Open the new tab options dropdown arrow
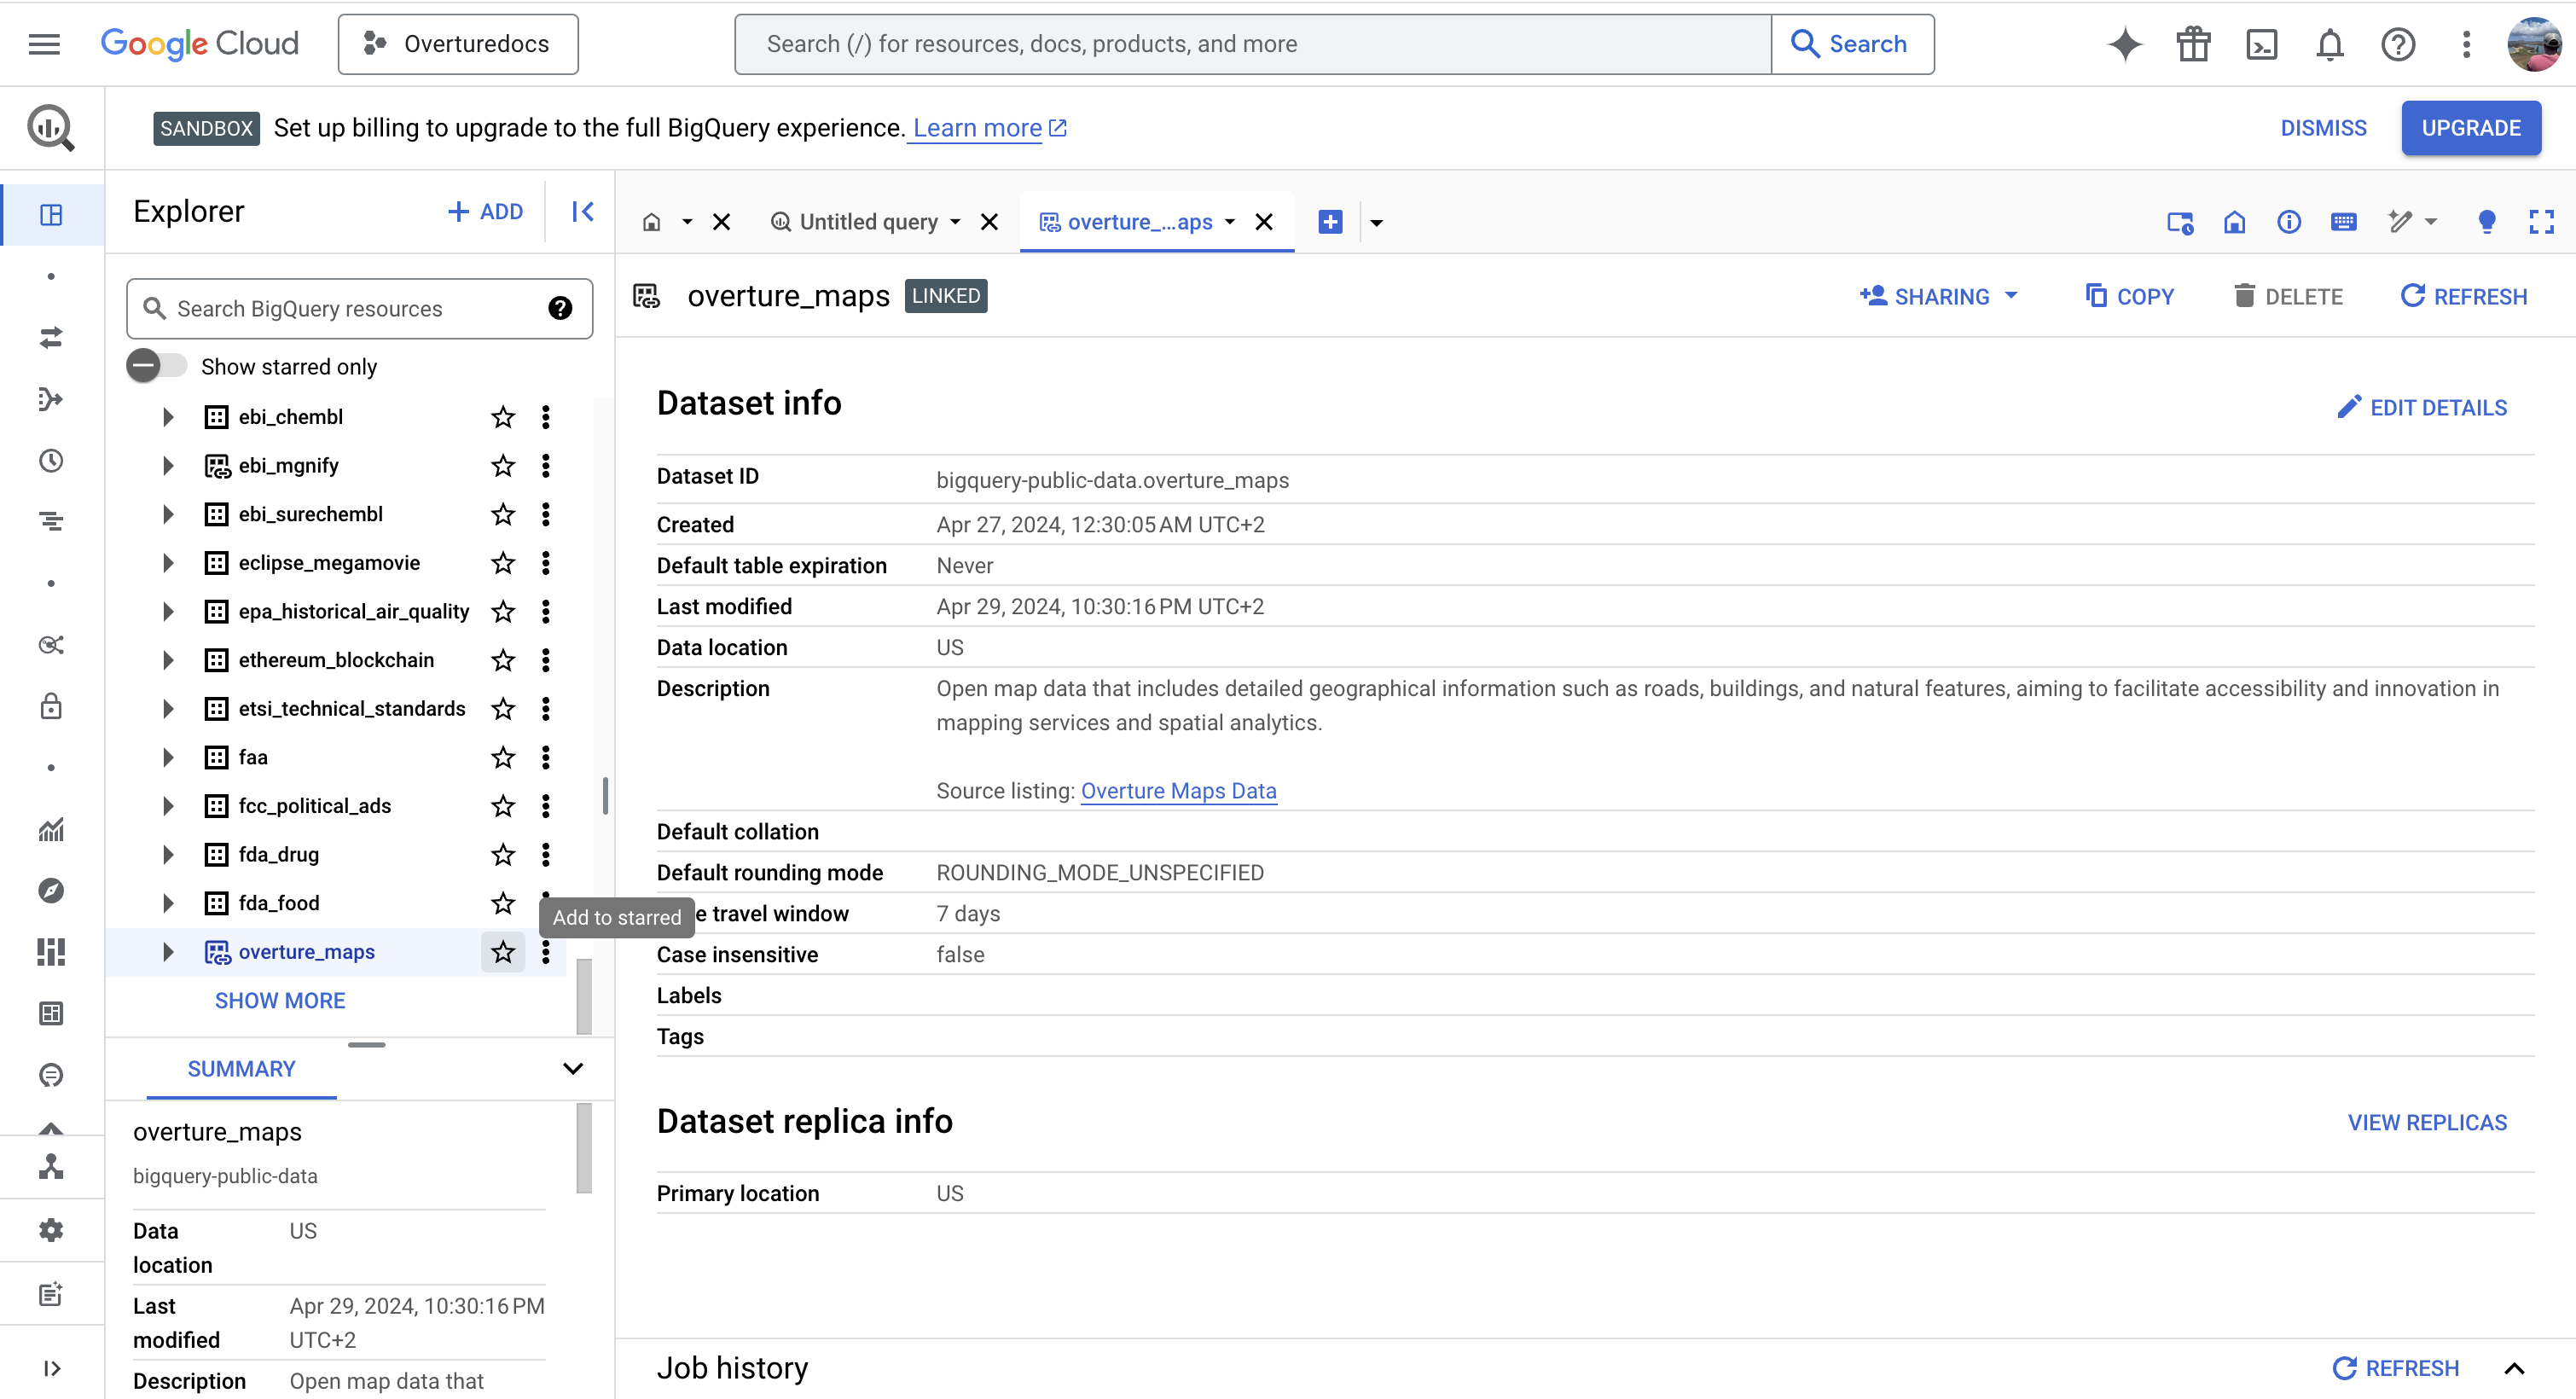 (1376, 222)
